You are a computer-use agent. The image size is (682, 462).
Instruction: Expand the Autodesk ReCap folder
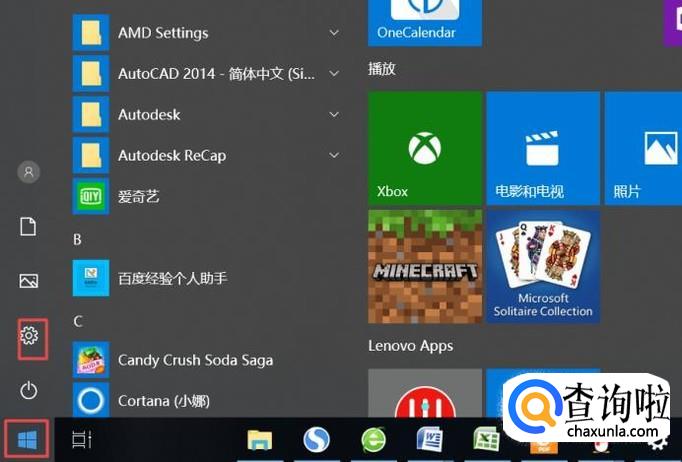coord(333,155)
